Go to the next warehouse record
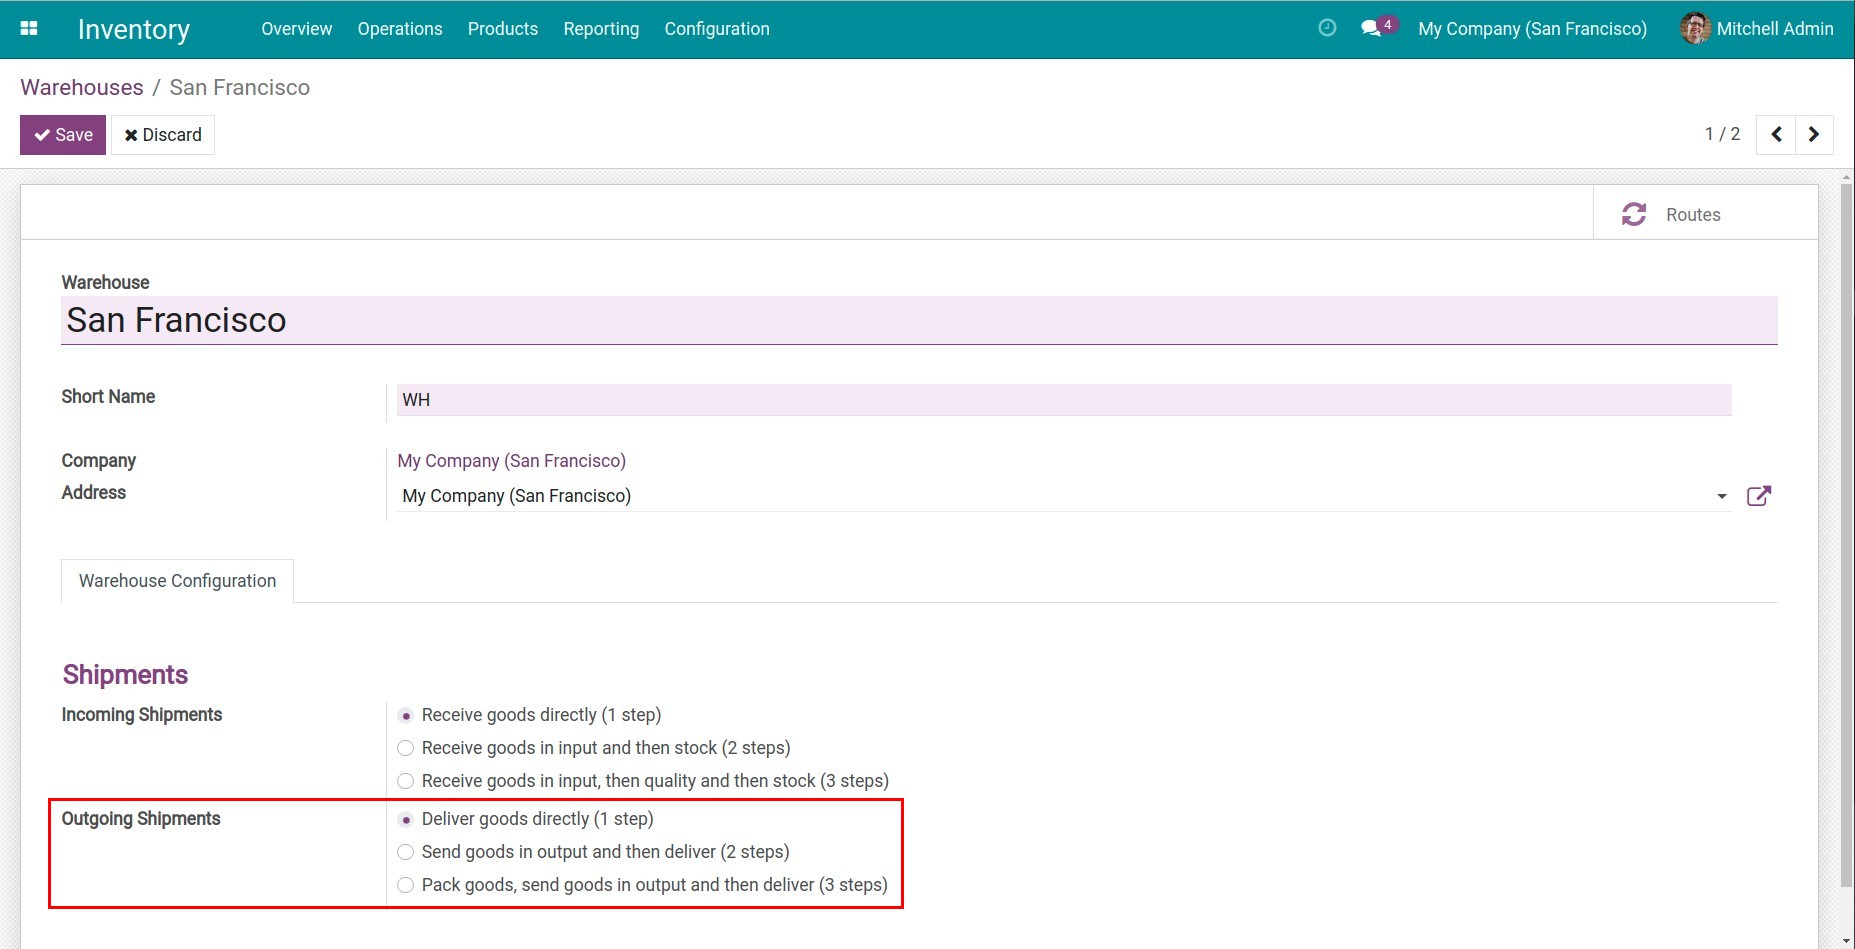The height and width of the screenshot is (949, 1855). 1814,134
